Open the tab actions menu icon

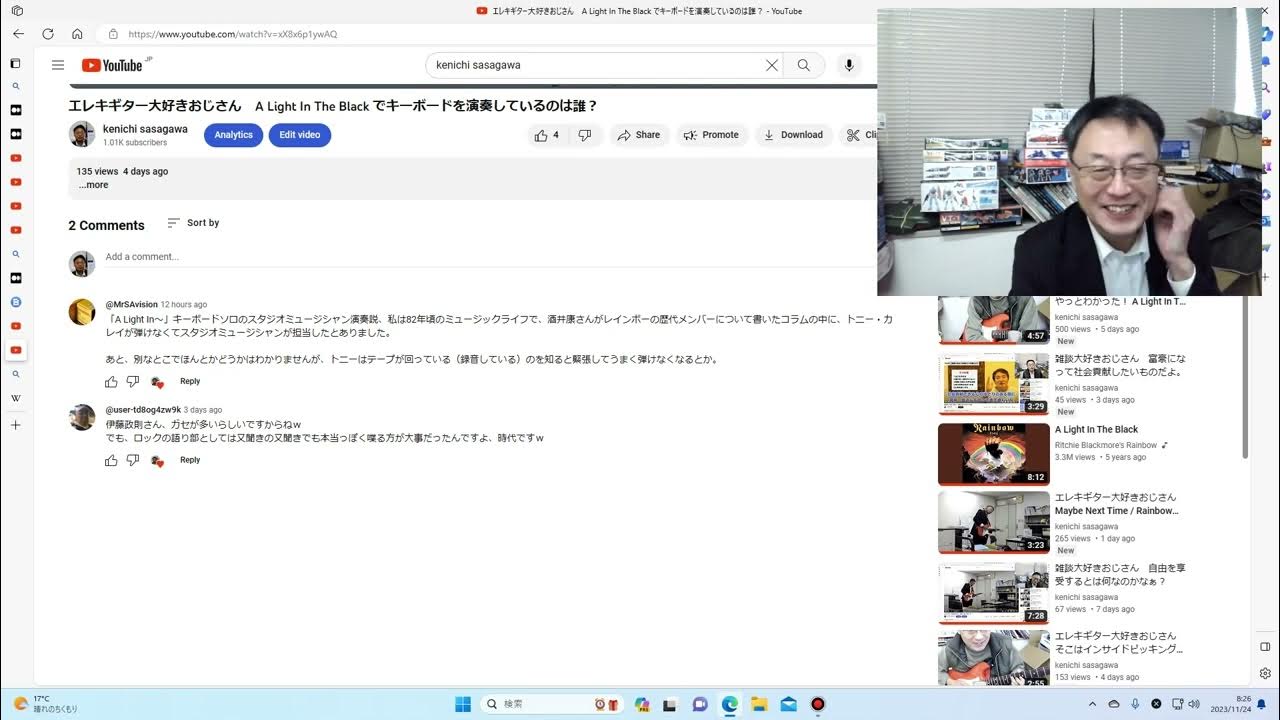16,11
